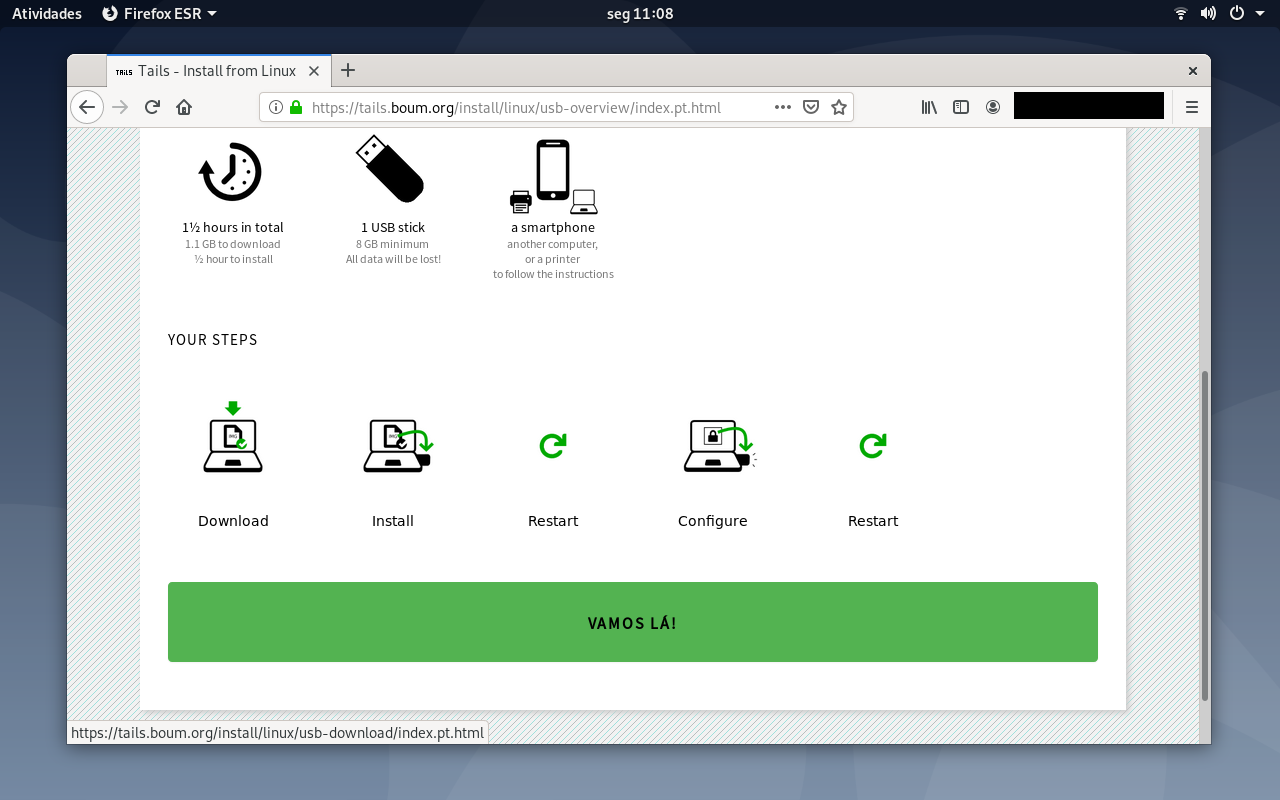The width and height of the screenshot is (1280, 800).
Task: Click the green VAMOS LÁ! button
Action: click(633, 622)
